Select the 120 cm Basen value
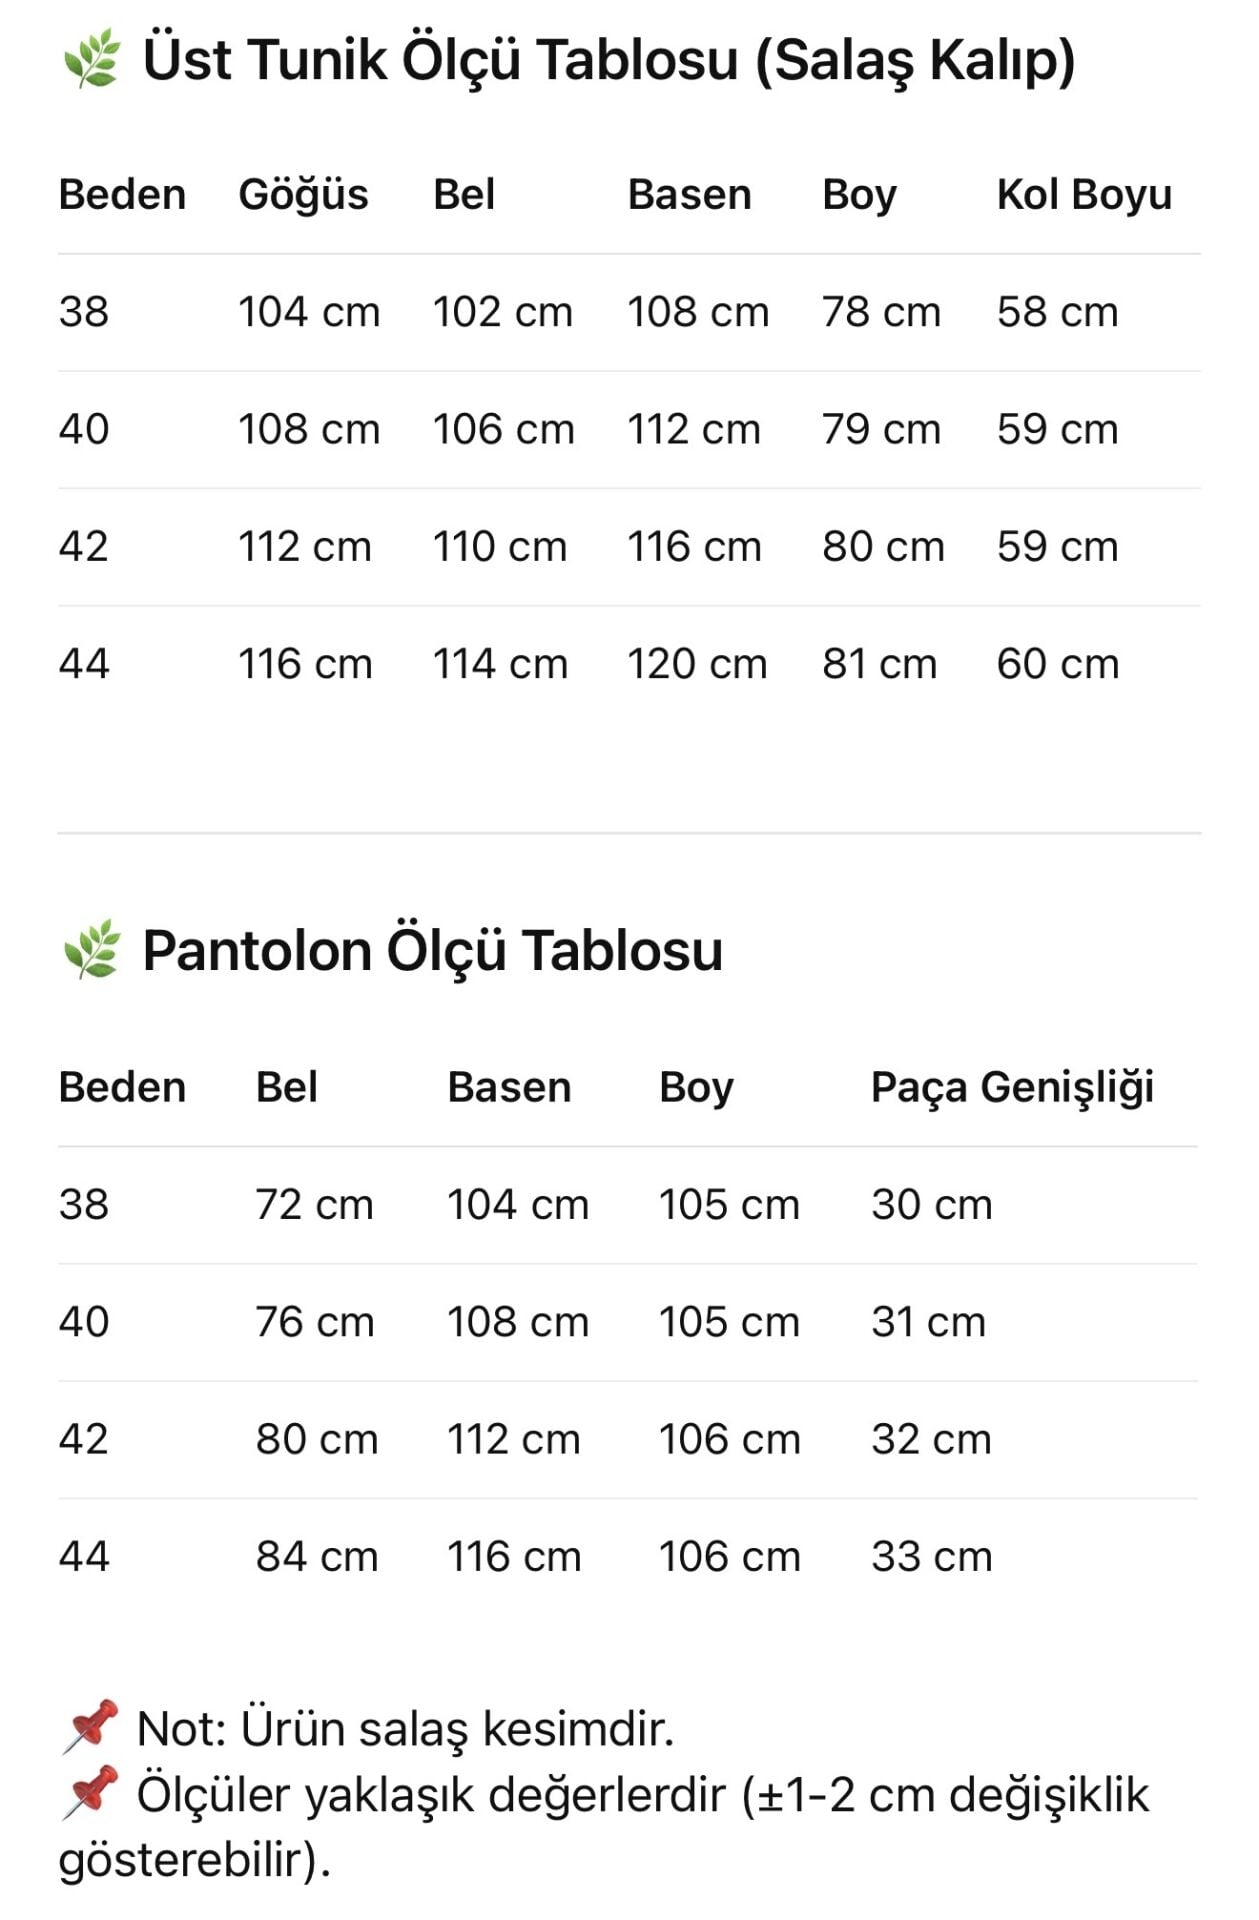The image size is (1259, 1920). pos(697,664)
